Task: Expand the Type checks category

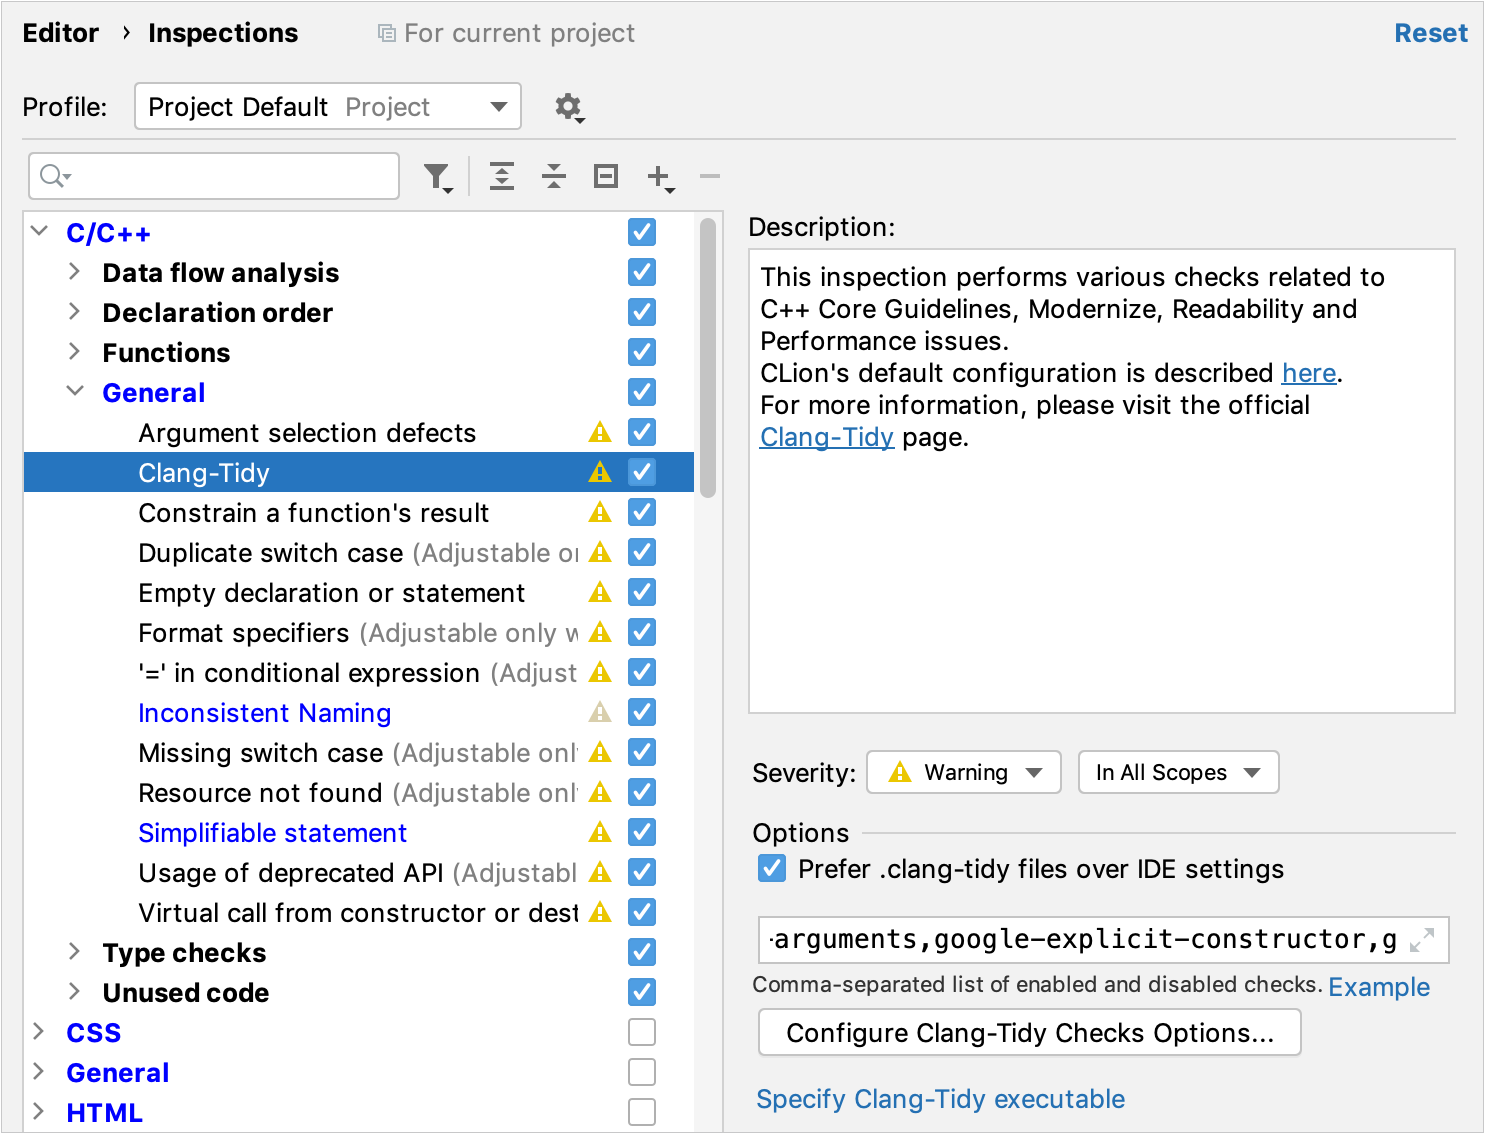Action: [75, 952]
